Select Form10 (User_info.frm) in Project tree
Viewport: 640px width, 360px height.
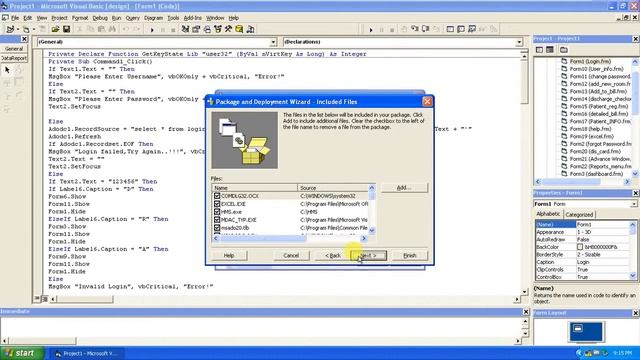pyautogui.click(x=596, y=69)
